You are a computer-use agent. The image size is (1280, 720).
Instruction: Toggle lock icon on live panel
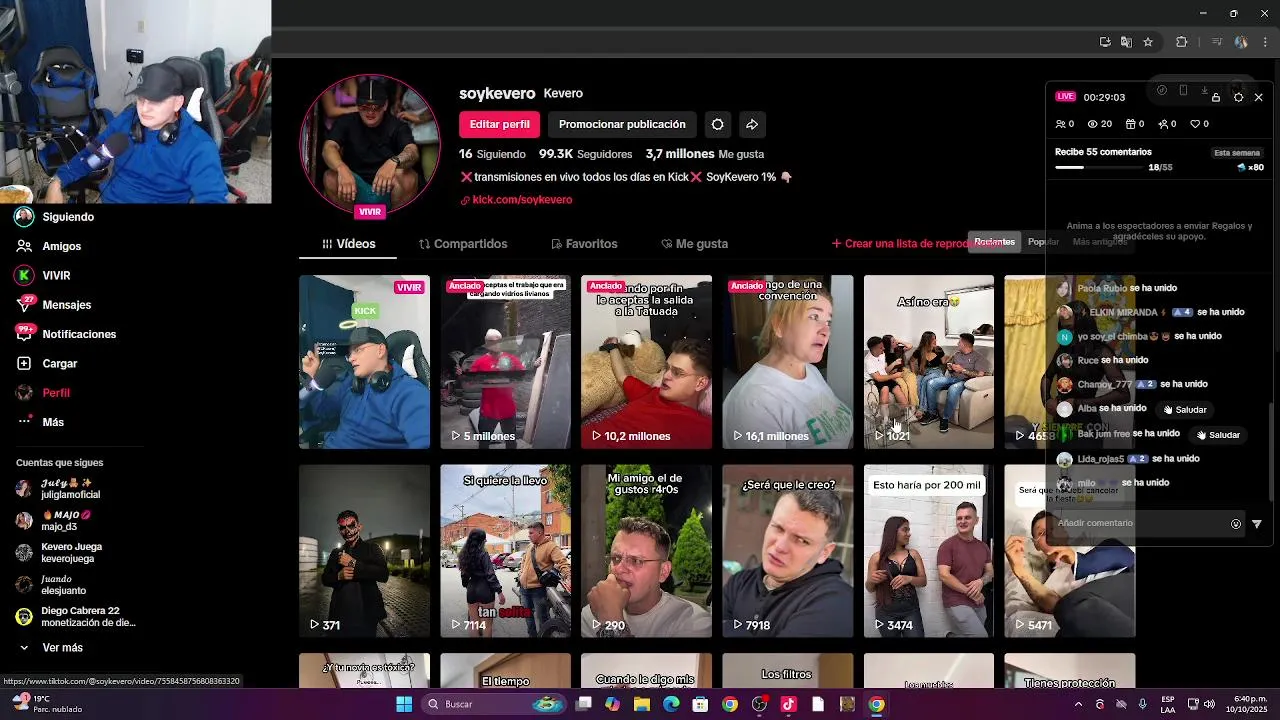point(1216,97)
